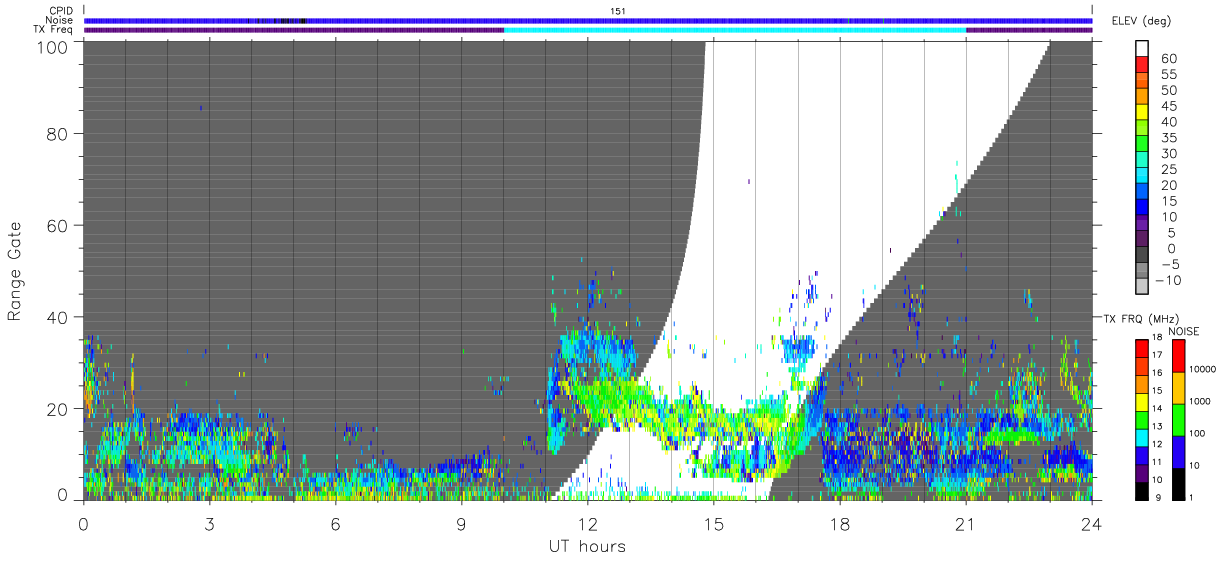
Task: Pick the red swatch in ELEV colorbar
Action: [x=1142, y=66]
